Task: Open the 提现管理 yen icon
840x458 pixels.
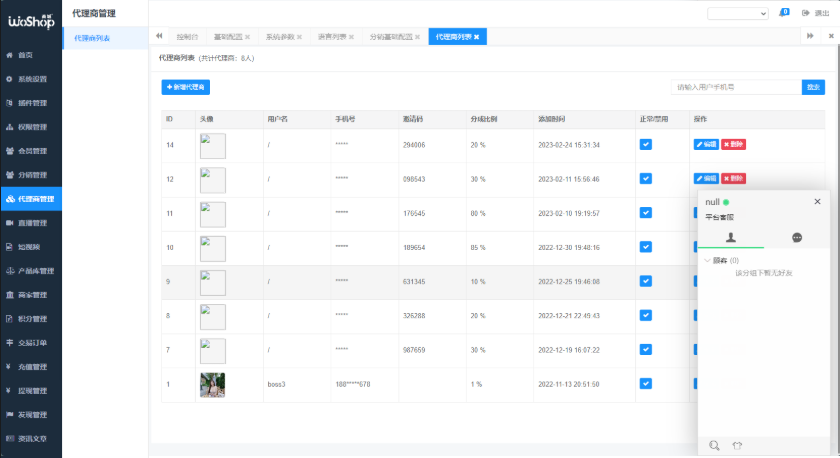Action: (9, 391)
